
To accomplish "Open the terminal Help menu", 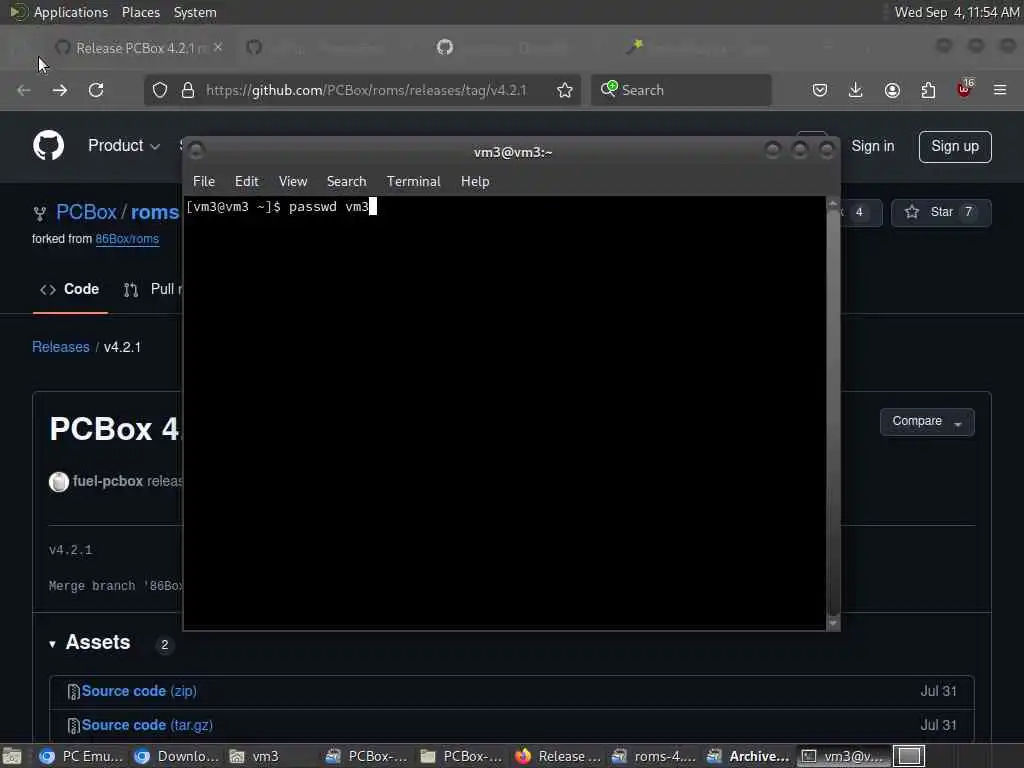I will click(x=475, y=182).
